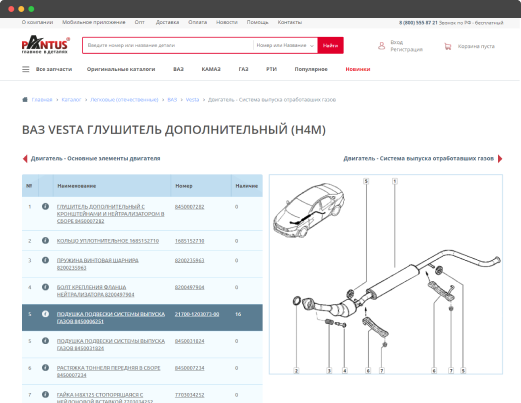This screenshot has height=403, width=521.
Task: Open Доставка in top bar
Action: [x=167, y=22]
